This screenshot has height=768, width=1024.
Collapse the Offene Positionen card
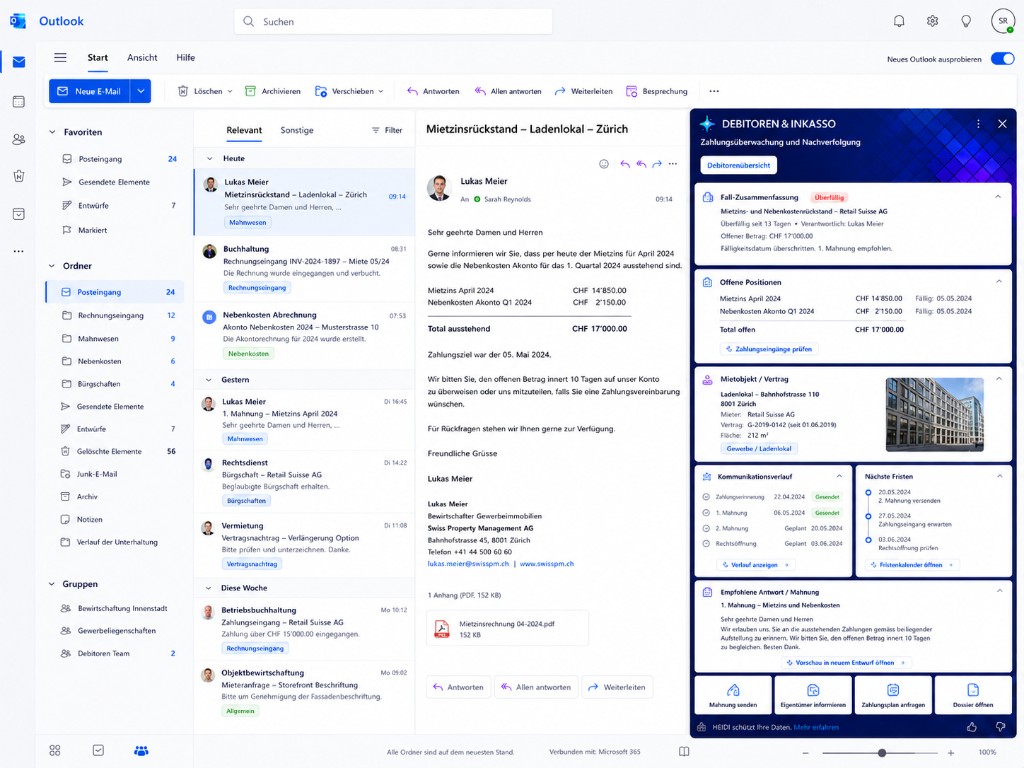point(999,281)
